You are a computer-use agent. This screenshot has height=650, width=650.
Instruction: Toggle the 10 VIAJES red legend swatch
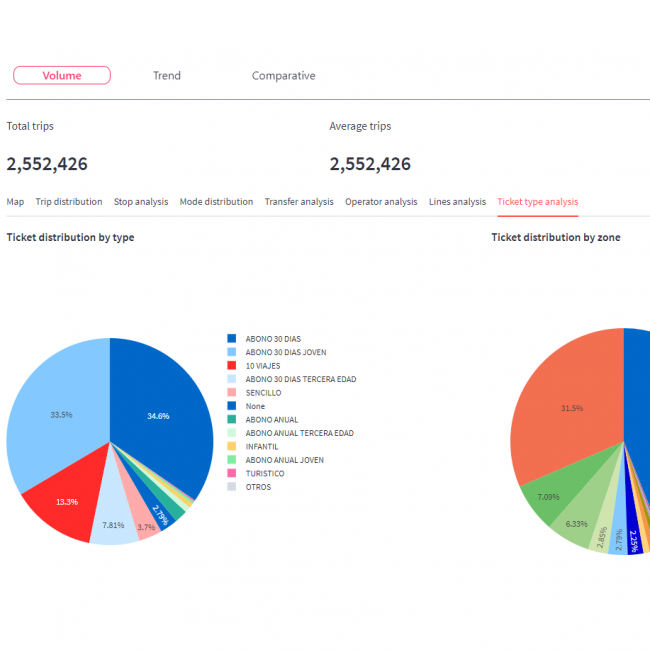tap(232, 366)
